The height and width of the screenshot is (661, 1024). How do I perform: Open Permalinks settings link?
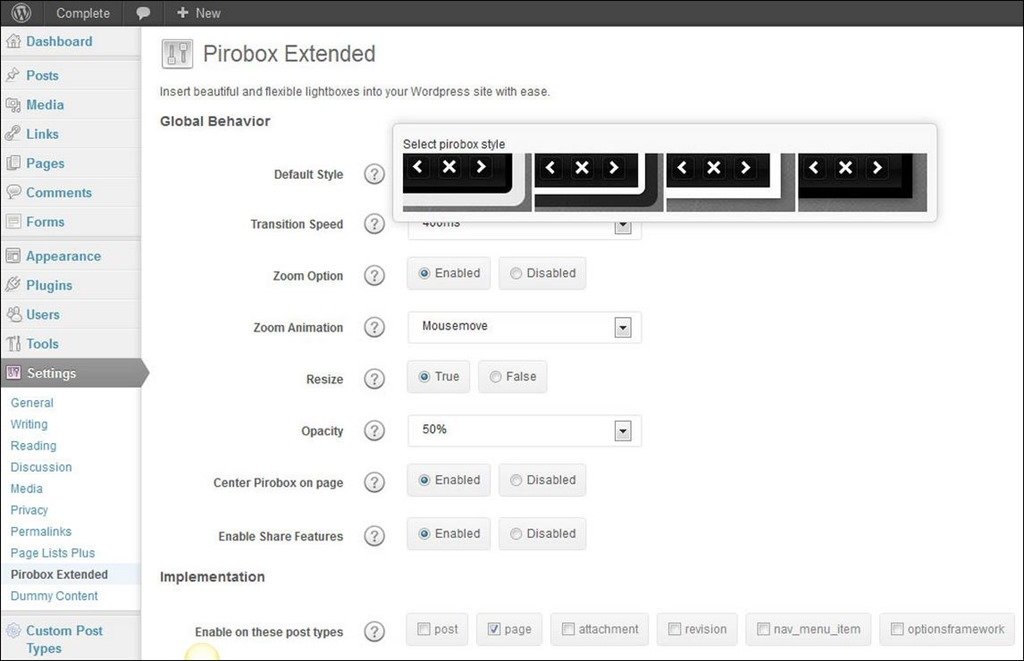(x=41, y=532)
